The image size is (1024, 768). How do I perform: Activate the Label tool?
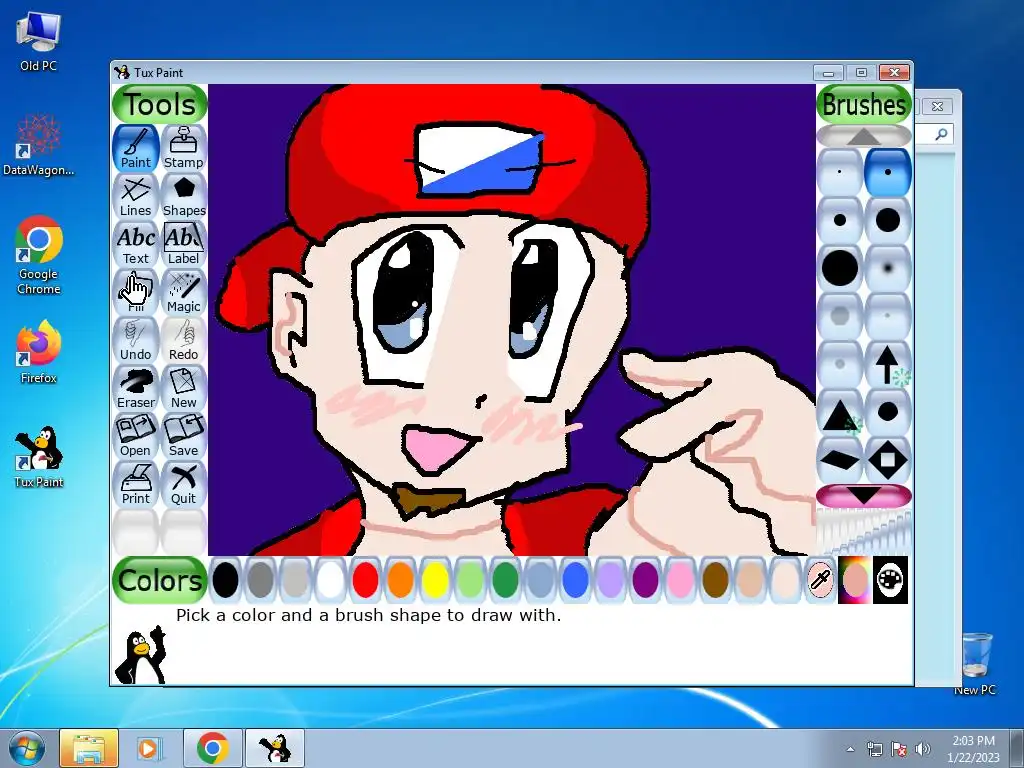184,244
